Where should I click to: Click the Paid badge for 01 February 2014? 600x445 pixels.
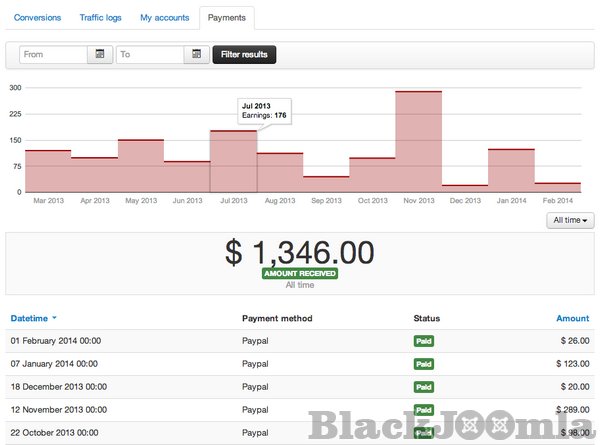[425, 341]
